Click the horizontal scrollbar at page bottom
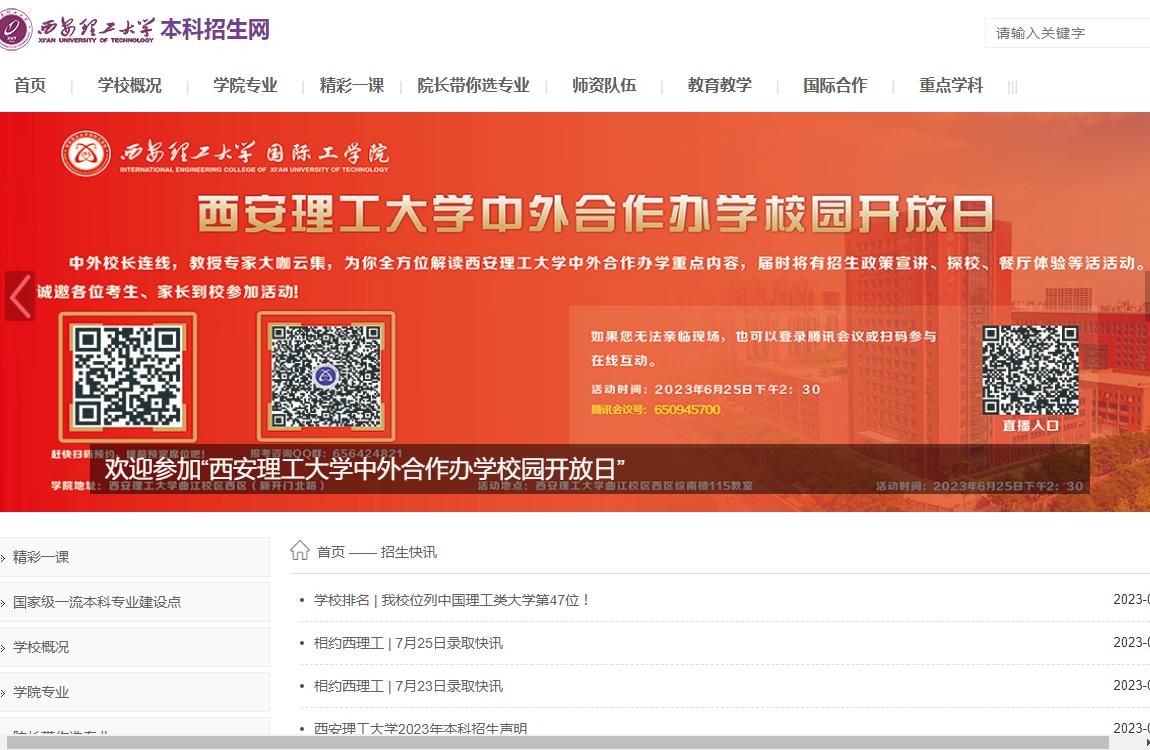Screen dimensions: 1150x750 pos(557,743)
